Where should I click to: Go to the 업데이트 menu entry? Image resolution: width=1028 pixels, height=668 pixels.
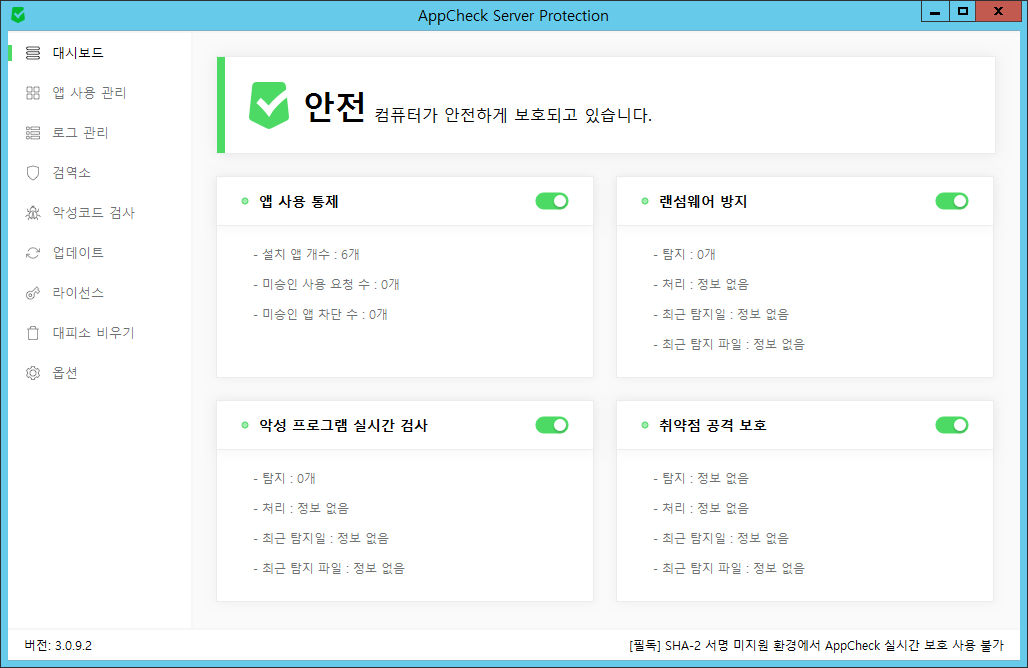78,253
